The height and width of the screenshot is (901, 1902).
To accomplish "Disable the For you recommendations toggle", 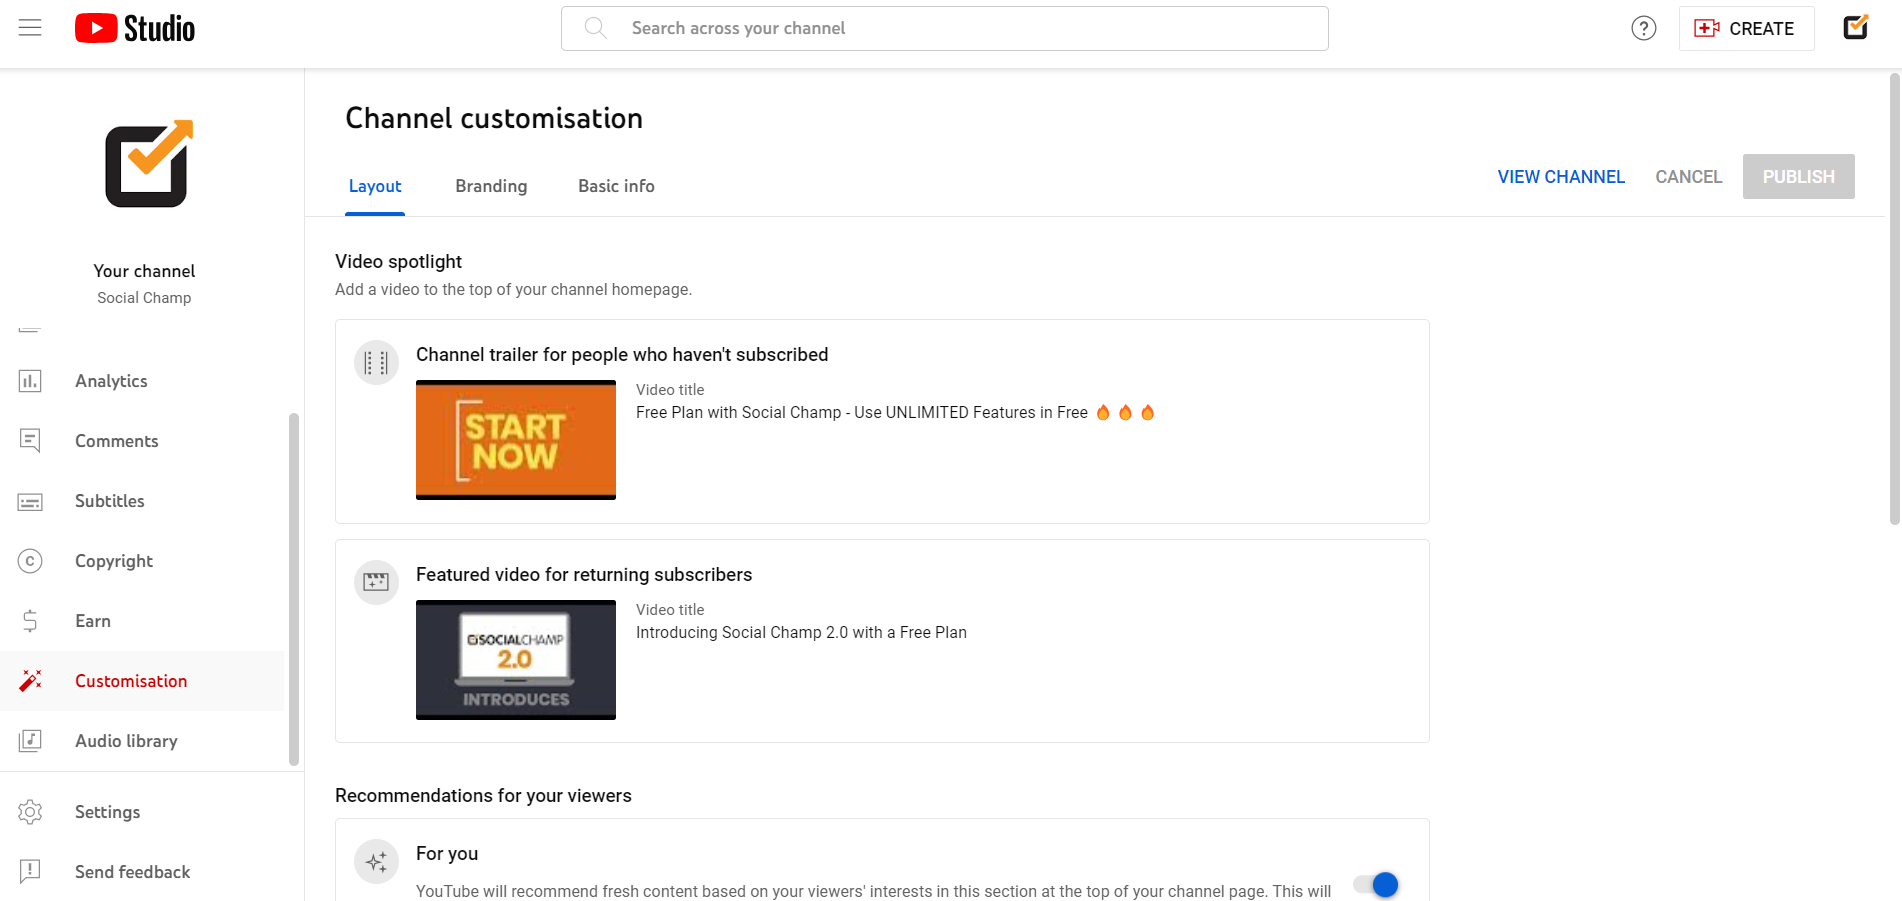I will 1376,885.
